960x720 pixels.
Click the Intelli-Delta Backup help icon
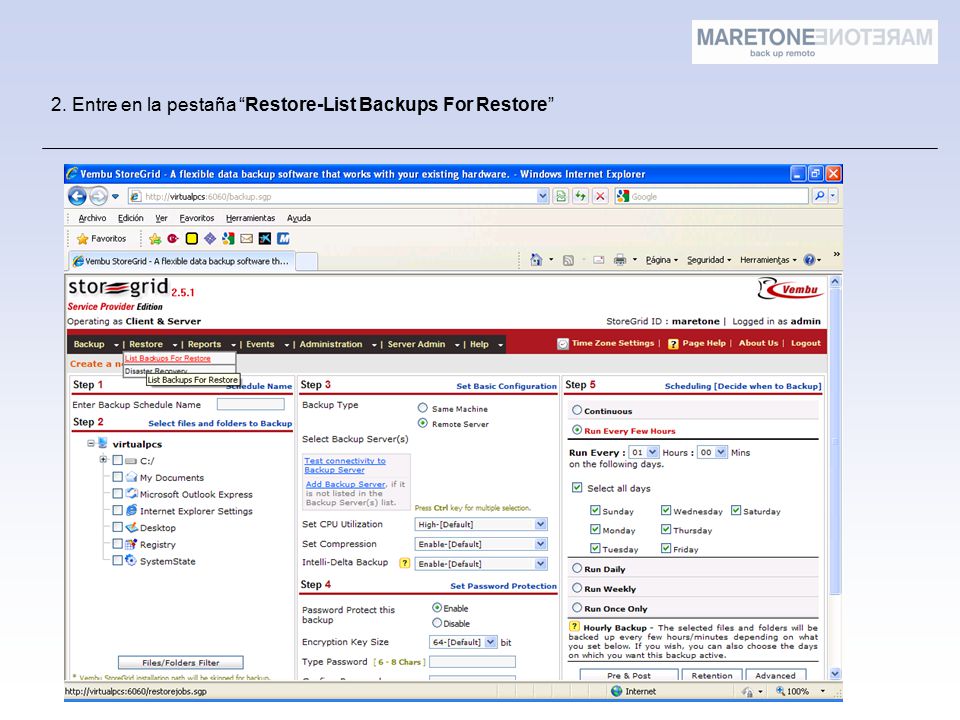click(404, 563)
